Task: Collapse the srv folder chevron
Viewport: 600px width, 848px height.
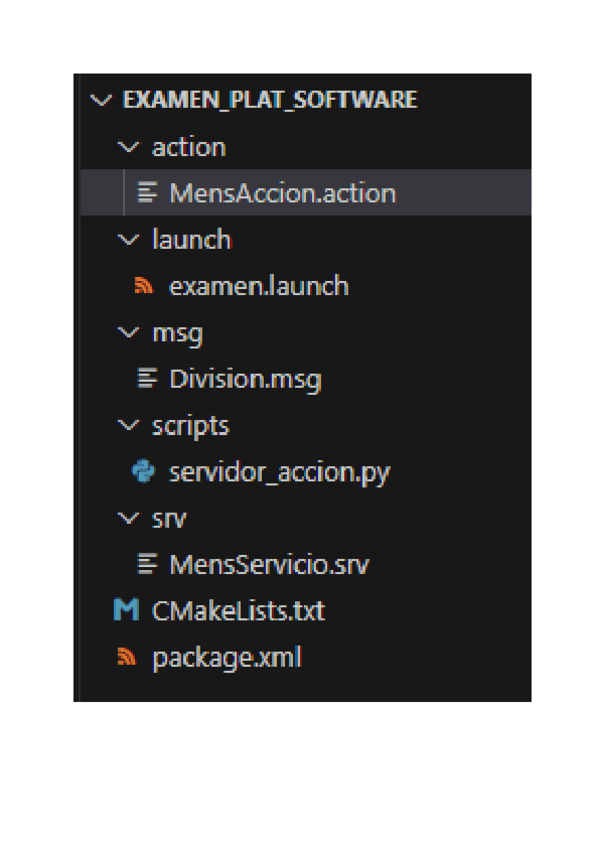Action: tap(127, 519)
